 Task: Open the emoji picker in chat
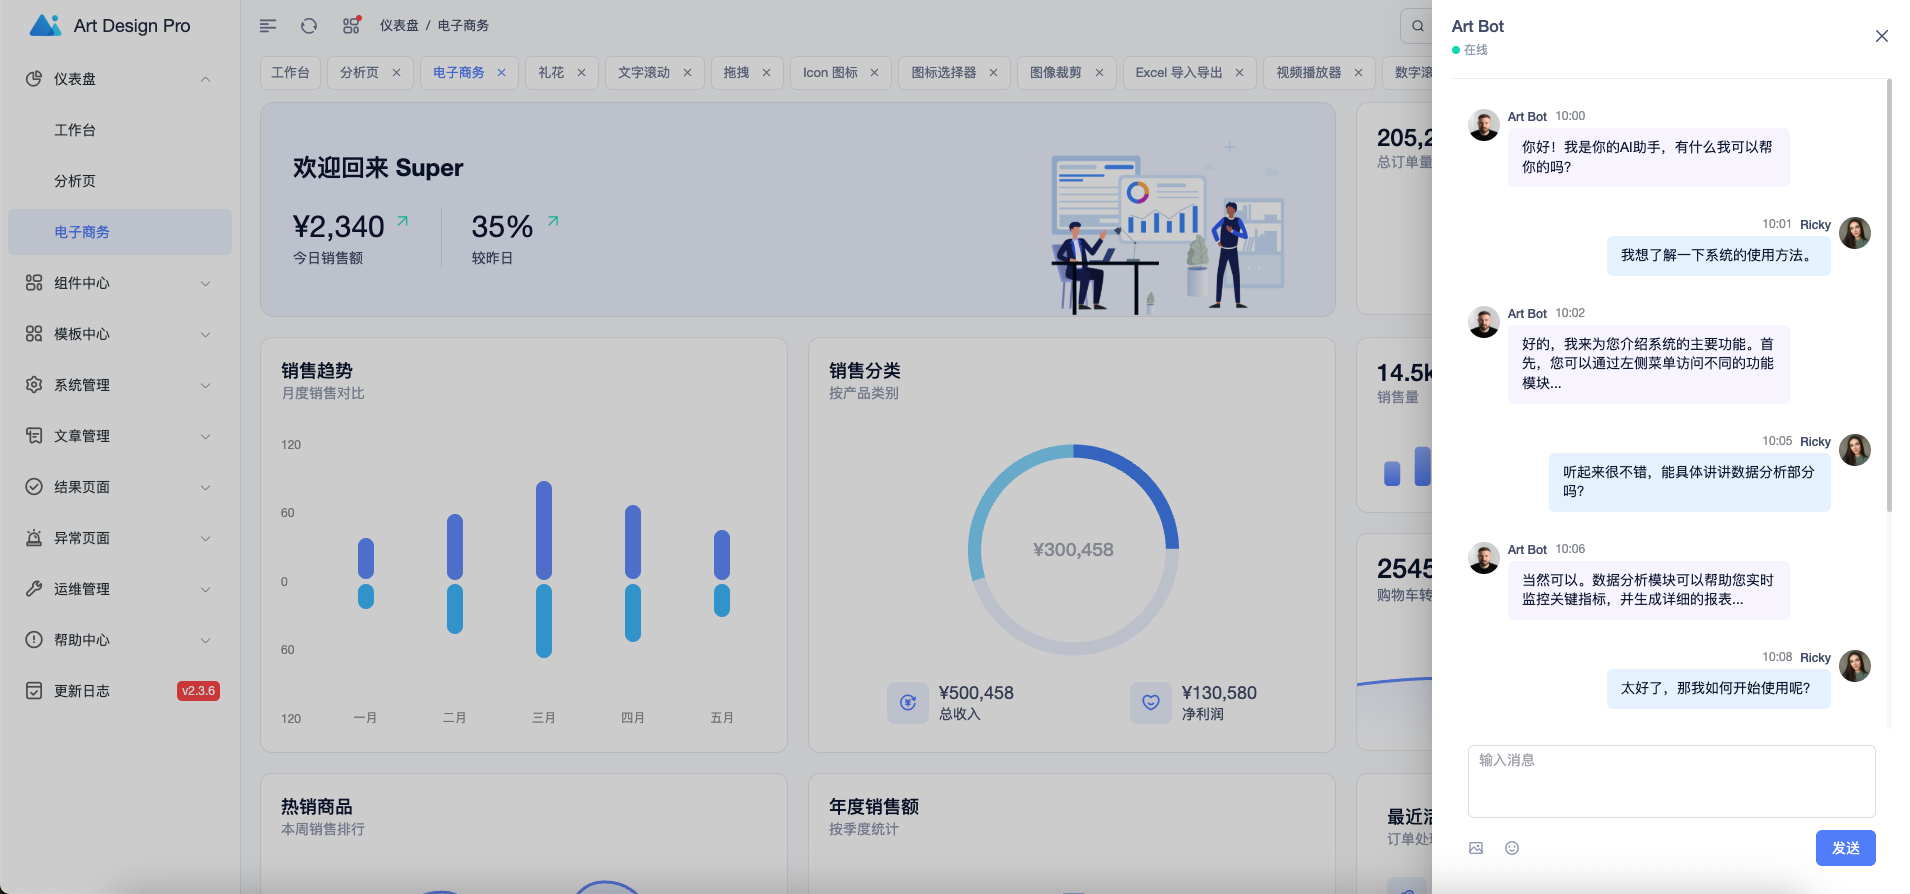[x=1512, y=848]
